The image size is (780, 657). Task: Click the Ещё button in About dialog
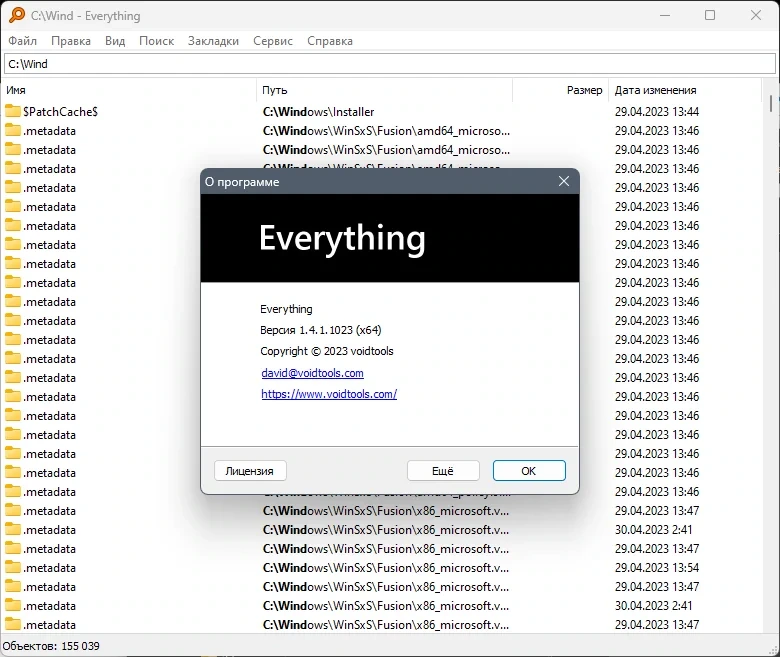pyautogui.click(x=443, y=470)
